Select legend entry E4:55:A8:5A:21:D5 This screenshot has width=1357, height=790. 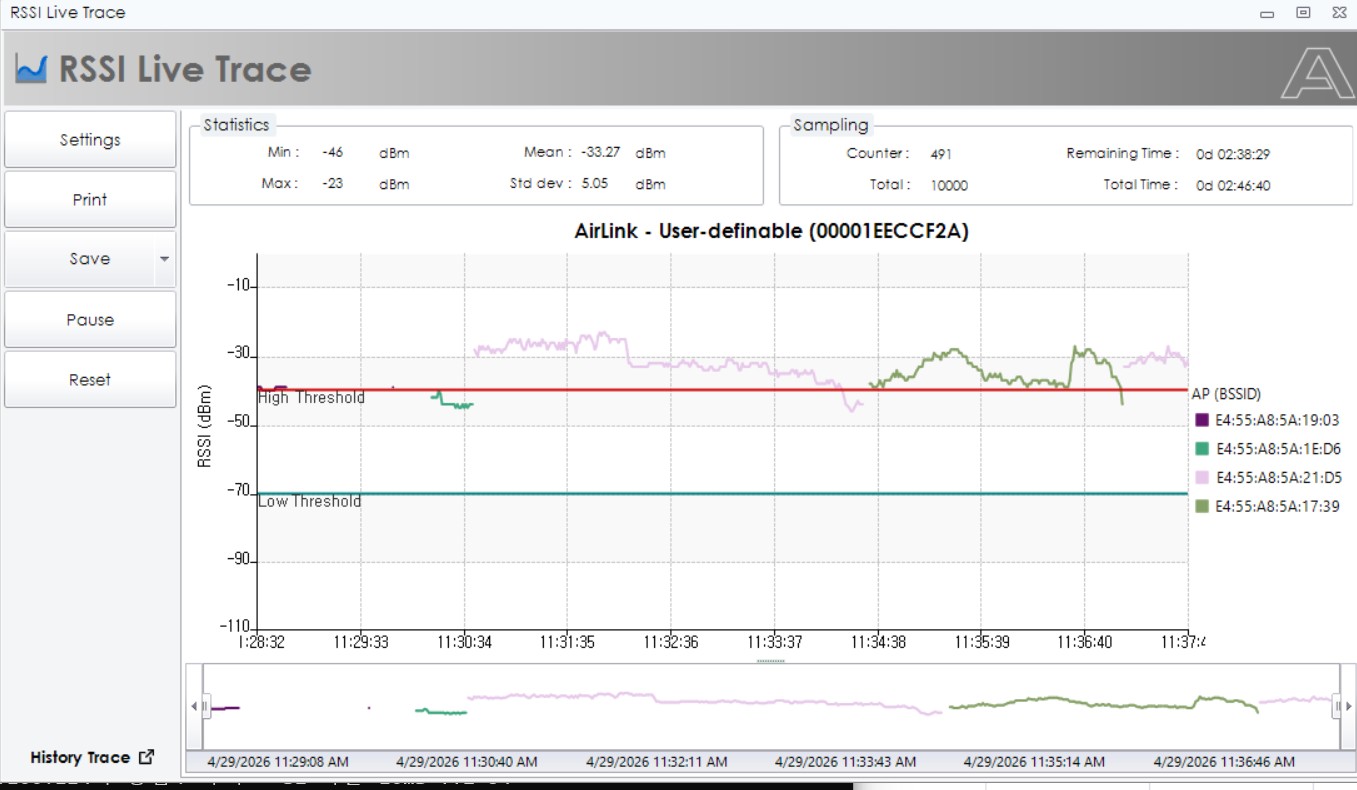[1278, 478]
